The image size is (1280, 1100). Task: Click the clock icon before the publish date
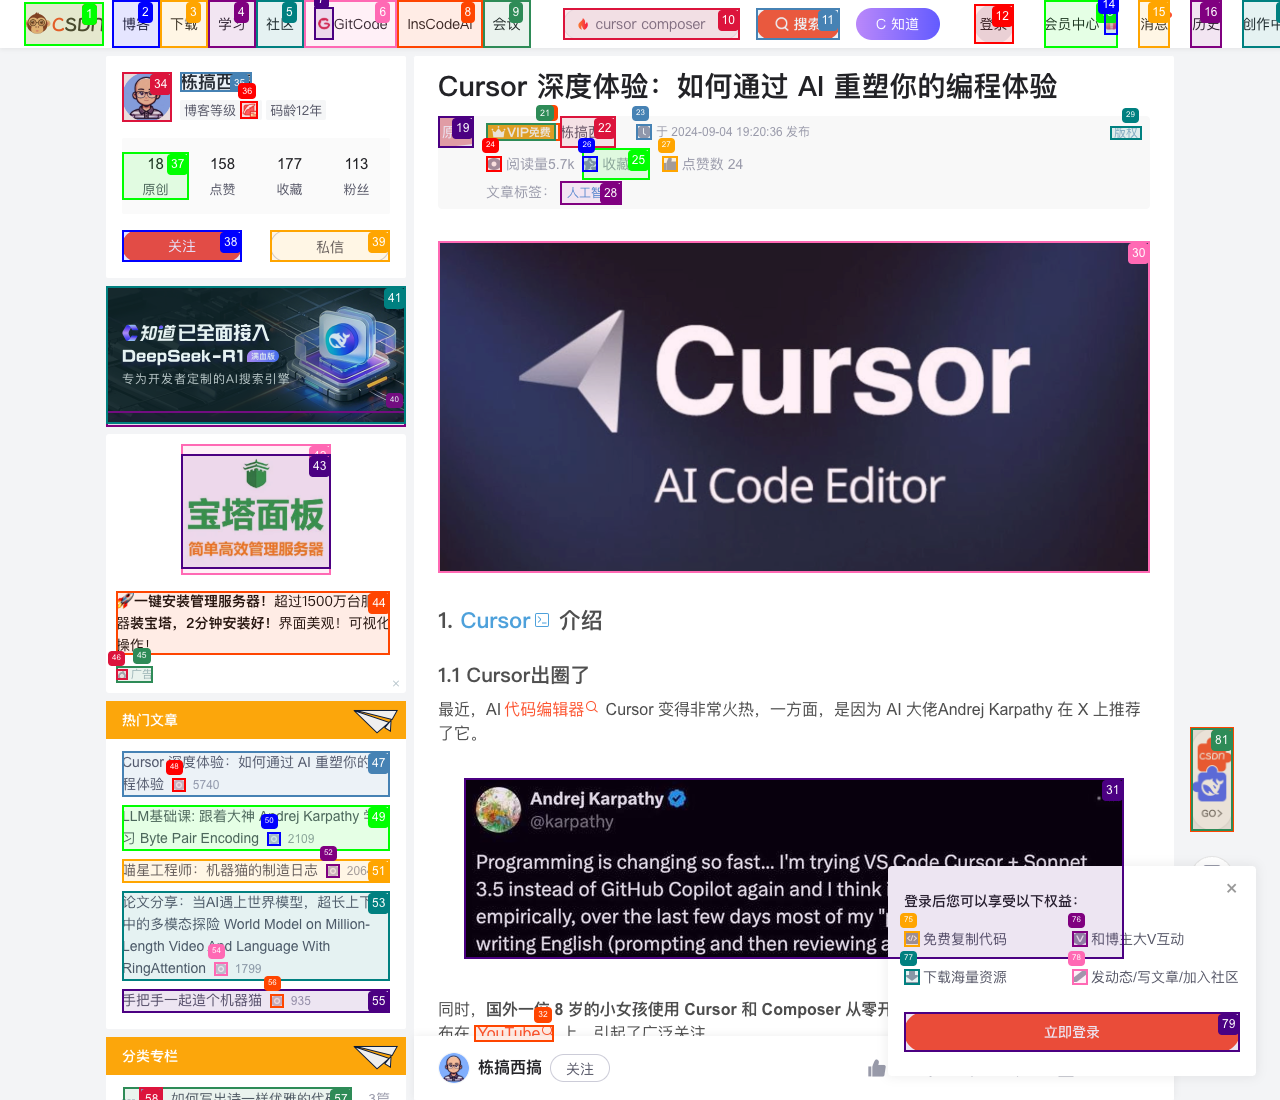643,132
